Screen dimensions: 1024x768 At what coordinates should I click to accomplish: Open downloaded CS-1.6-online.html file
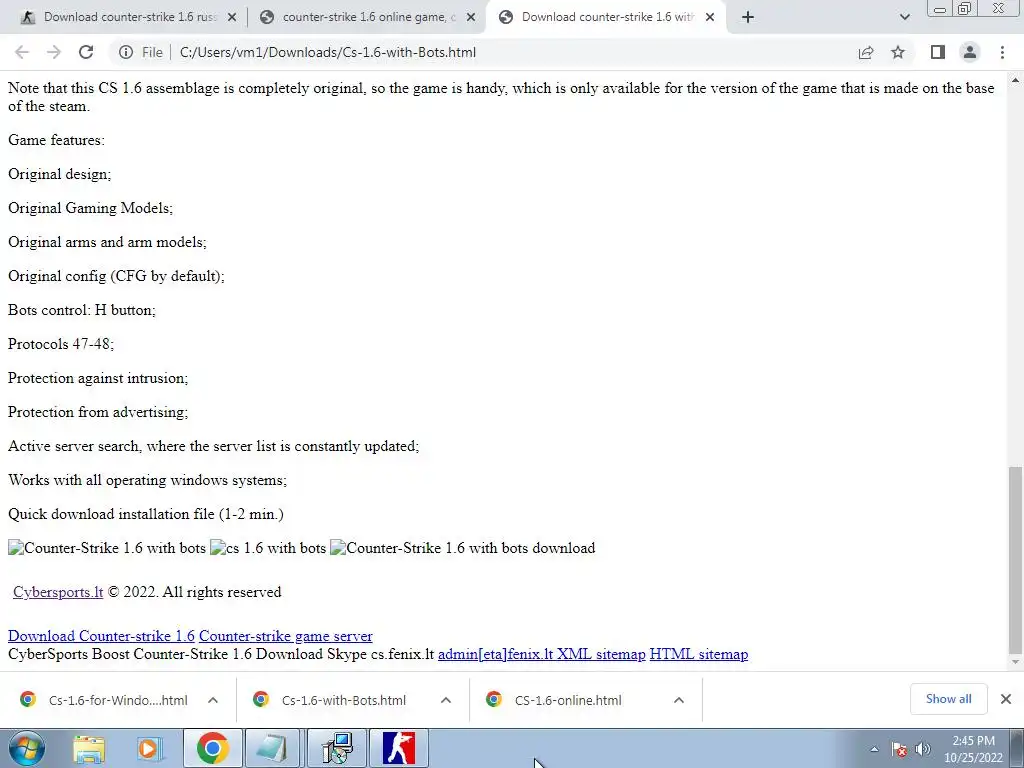coord(555,700)
